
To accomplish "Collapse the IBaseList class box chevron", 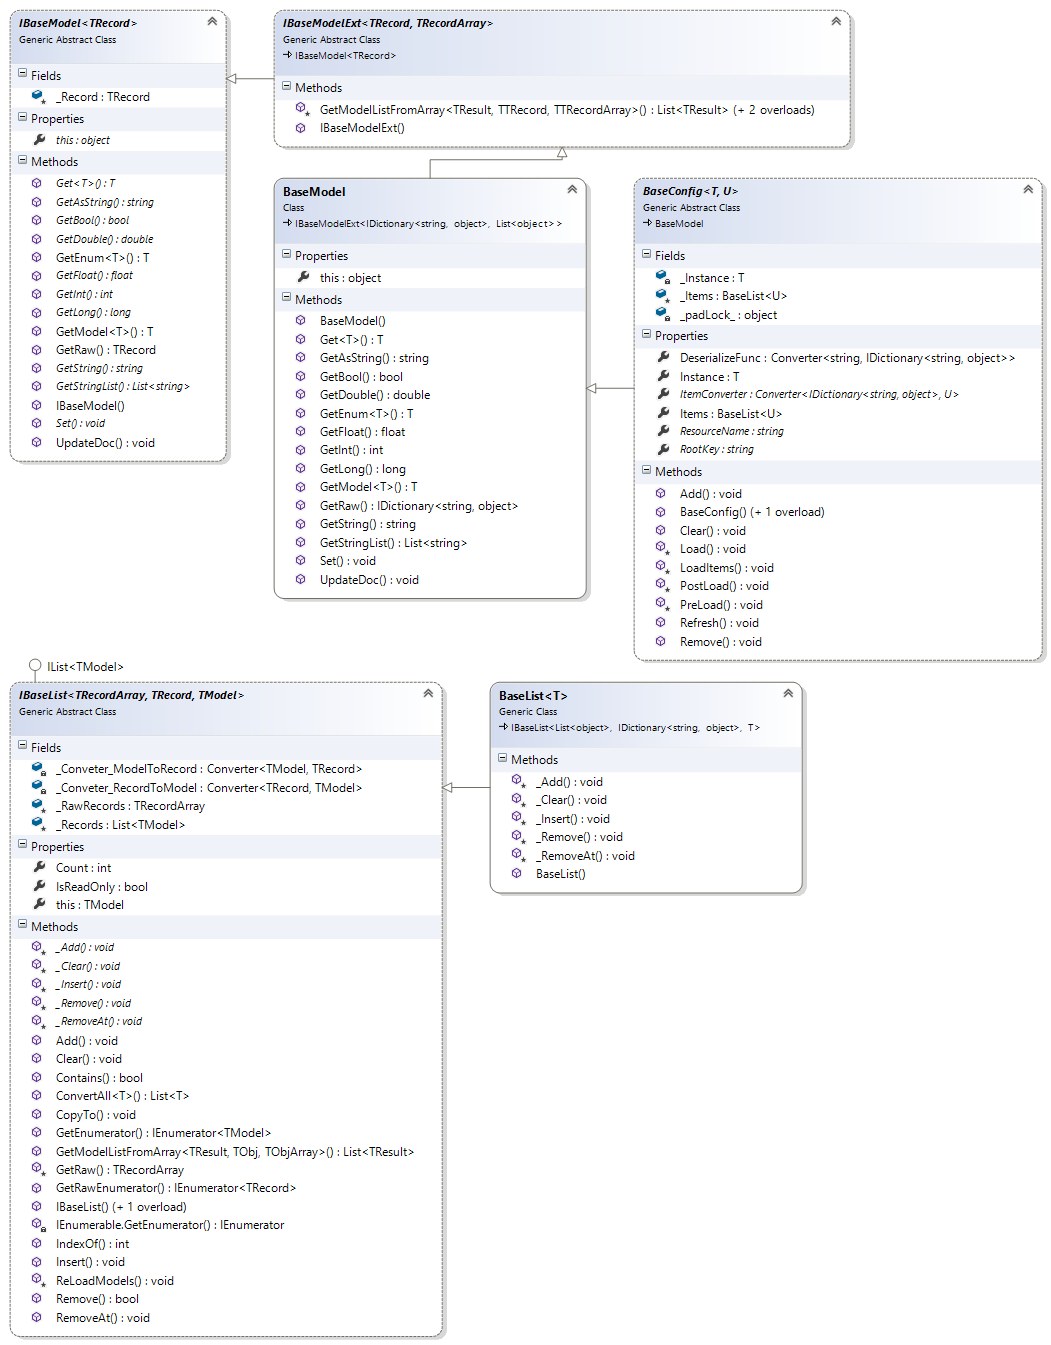I will 428,693.
